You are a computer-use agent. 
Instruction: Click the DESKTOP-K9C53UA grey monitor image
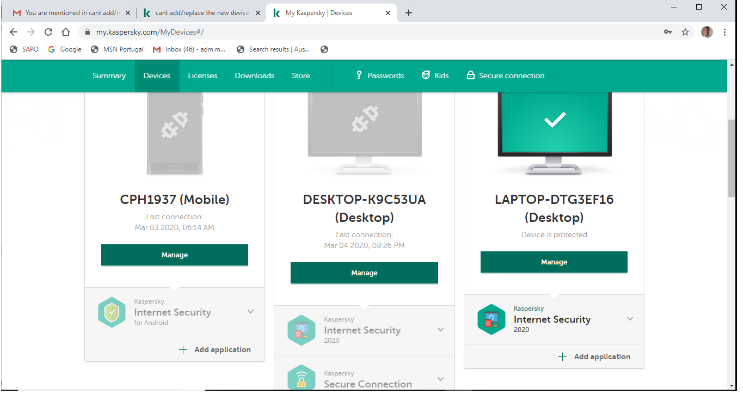(364, 133)
